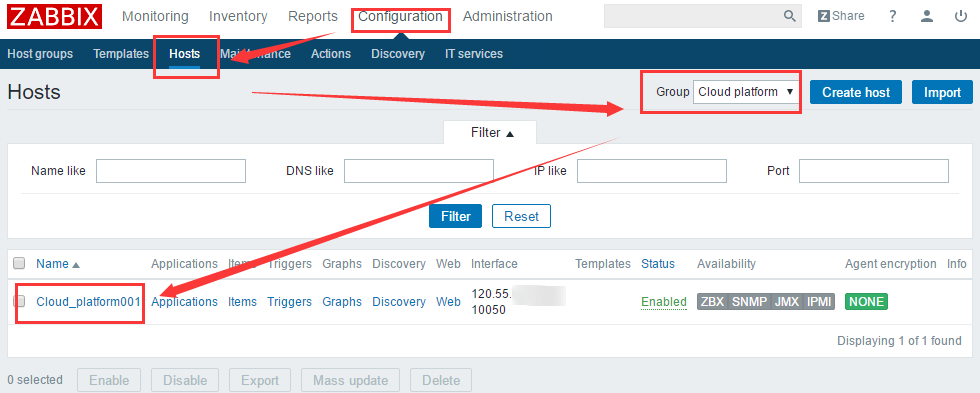Click the NONE encryption badge
This screenshot has width=980, height=393.
coord(866,302)
